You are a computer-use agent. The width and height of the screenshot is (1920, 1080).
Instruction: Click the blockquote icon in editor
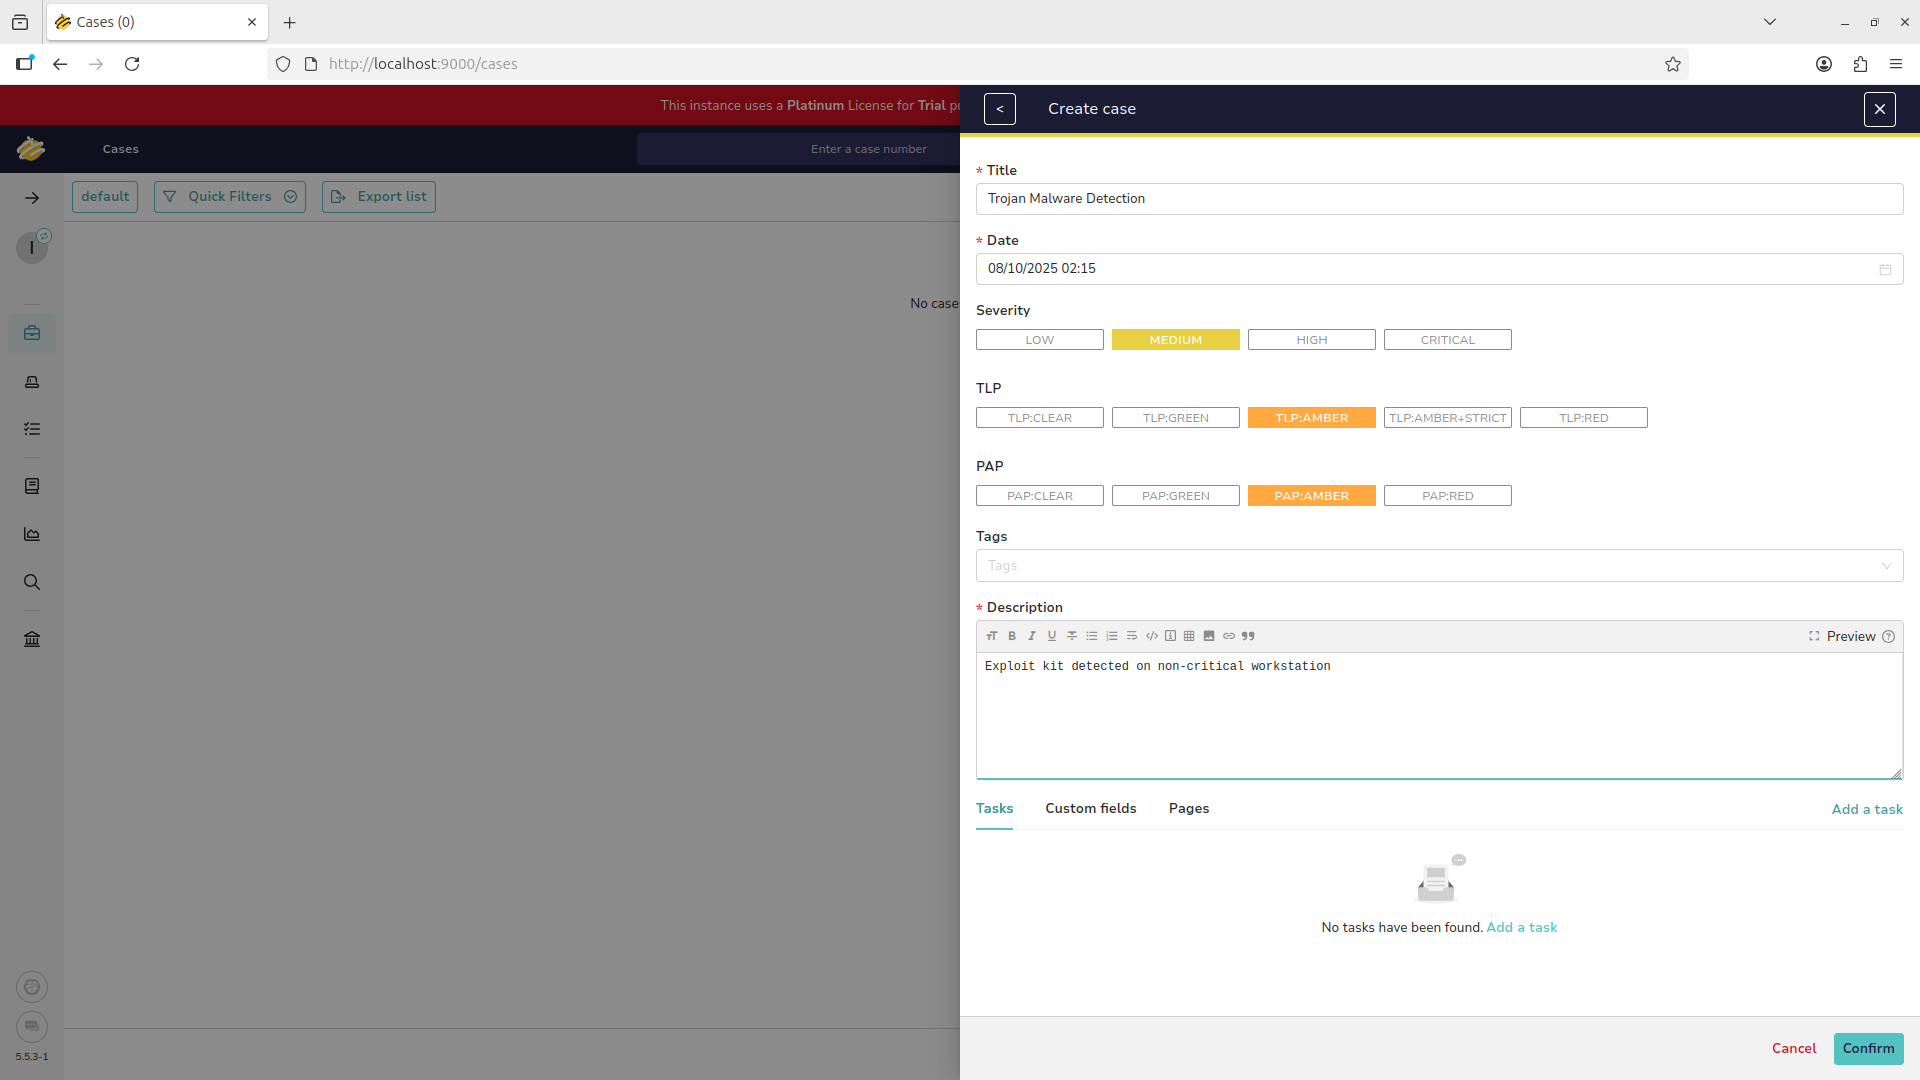[x=1248, y=636]
